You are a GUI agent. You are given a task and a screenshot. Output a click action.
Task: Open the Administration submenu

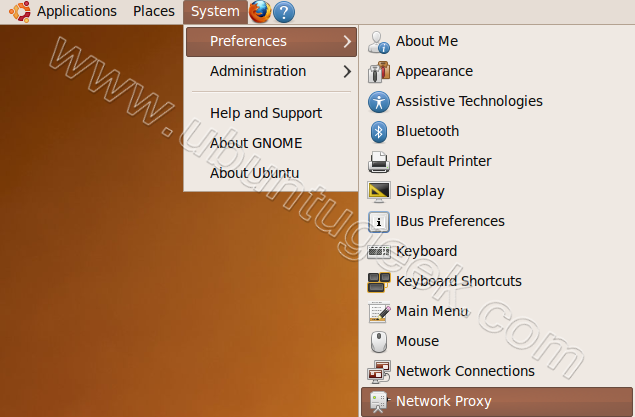[x=271, y=71]
